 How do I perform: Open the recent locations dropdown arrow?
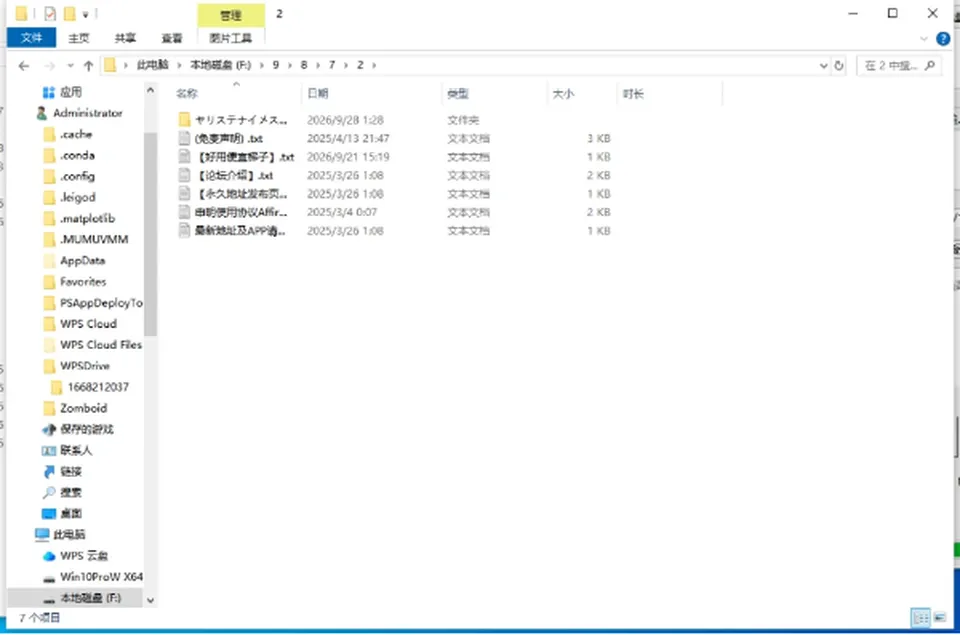(x=70, y=66)
